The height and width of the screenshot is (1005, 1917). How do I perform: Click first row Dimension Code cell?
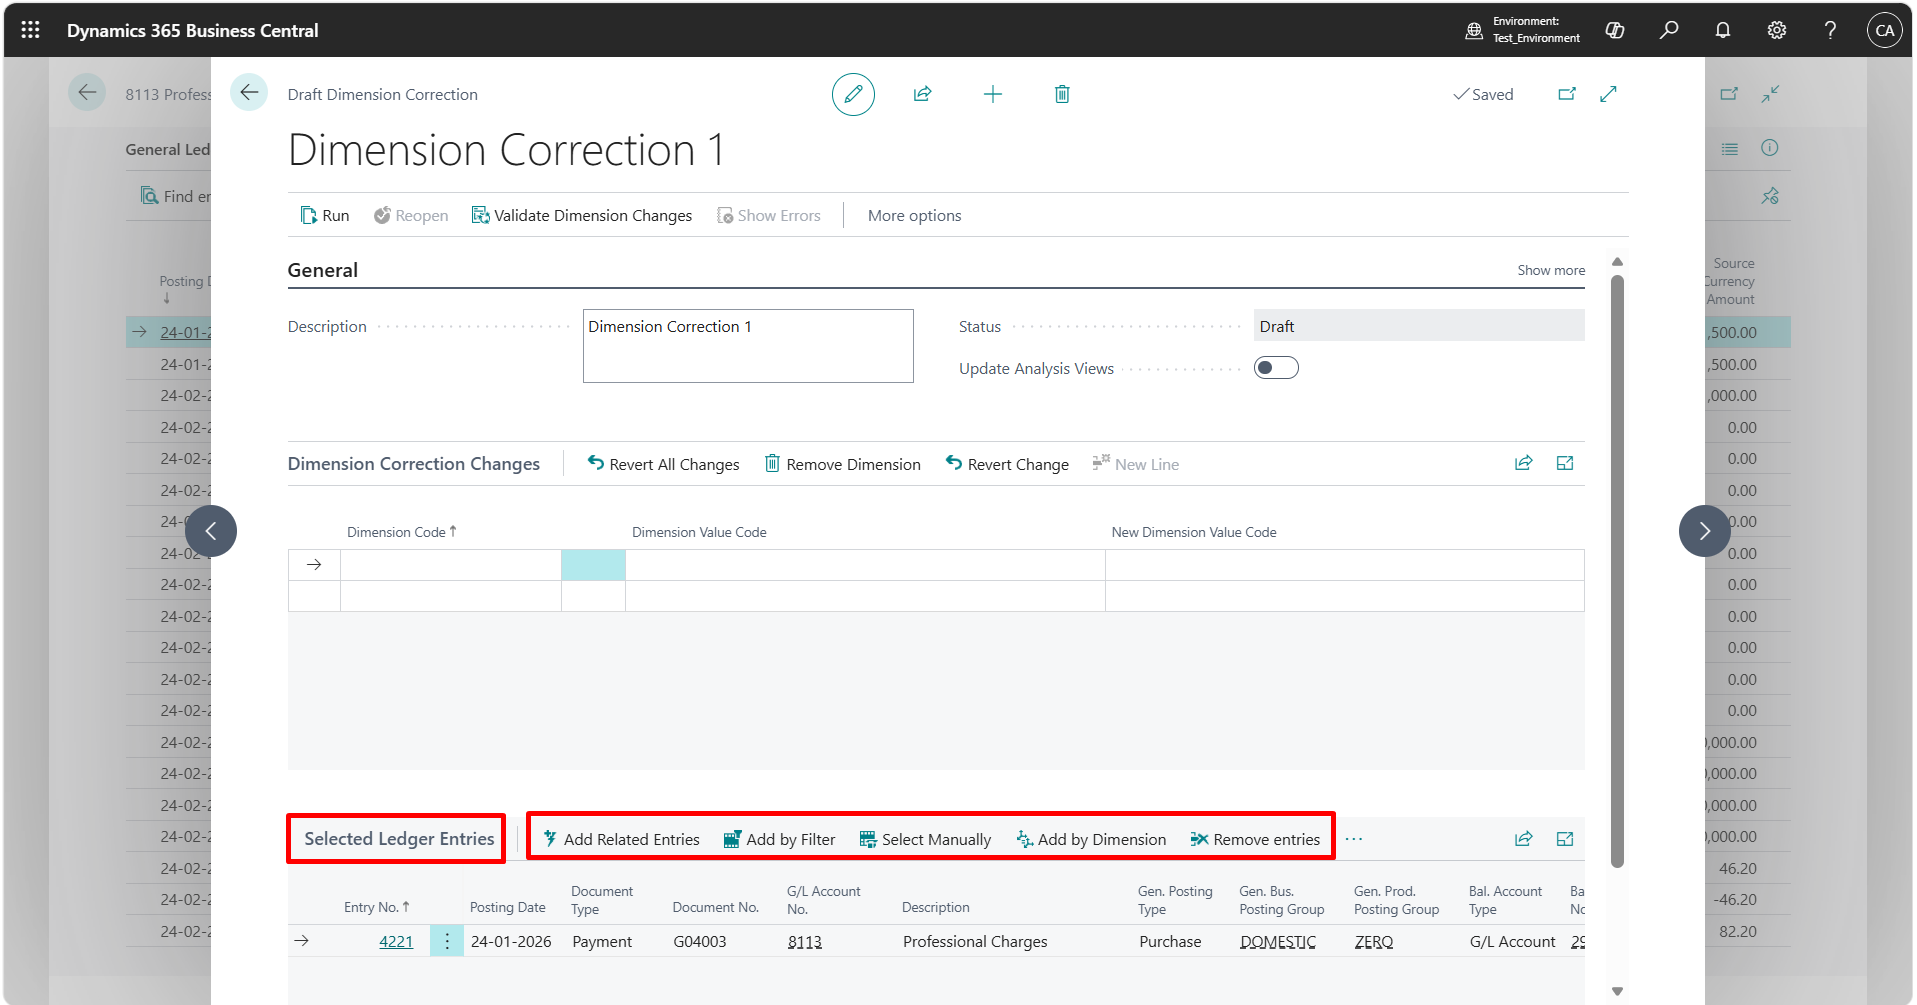point(451,565)
